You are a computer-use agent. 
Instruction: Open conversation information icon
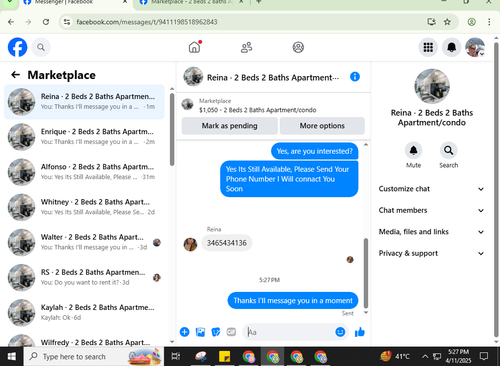click(355, 77)
